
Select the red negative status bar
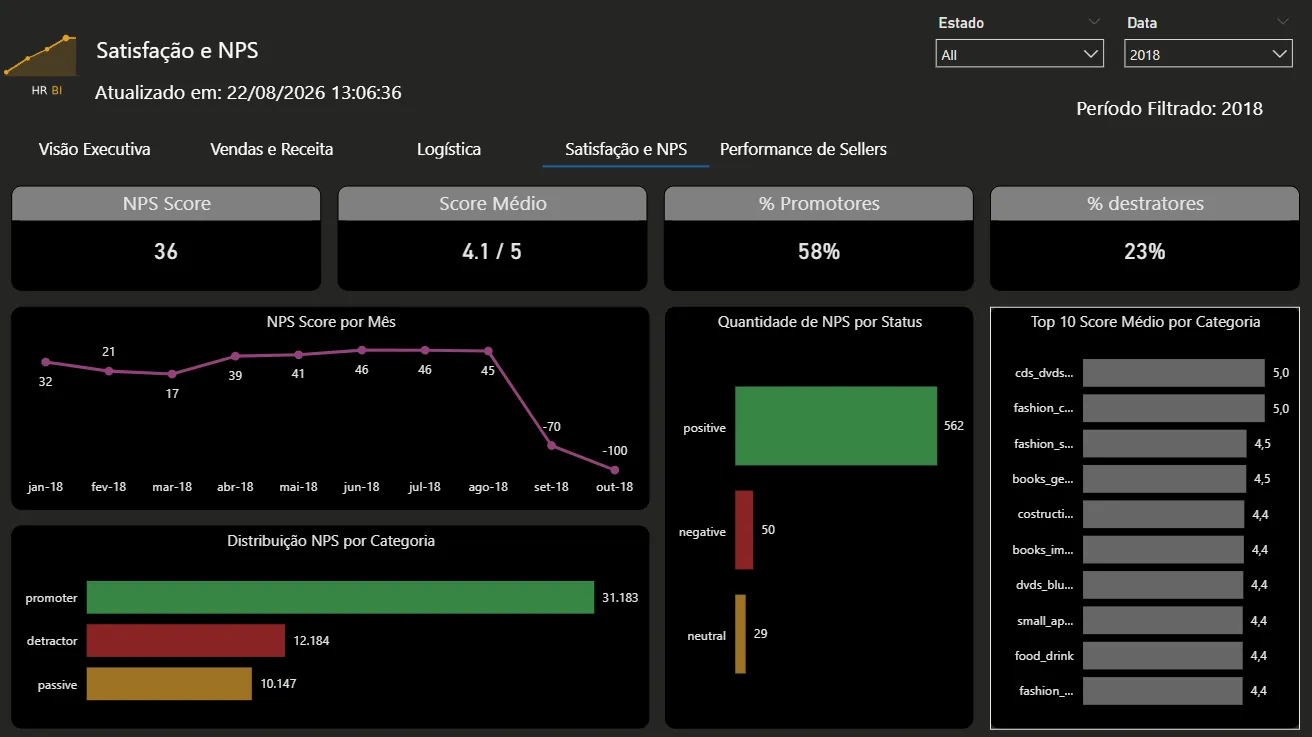pyautogui.click(x=744, y=530)
